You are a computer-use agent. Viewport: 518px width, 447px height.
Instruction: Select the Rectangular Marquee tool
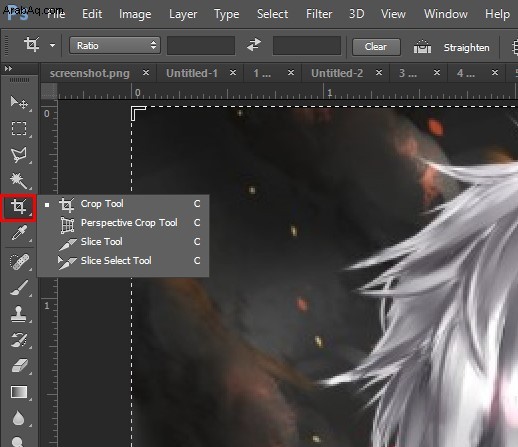(x=19, y=128)
